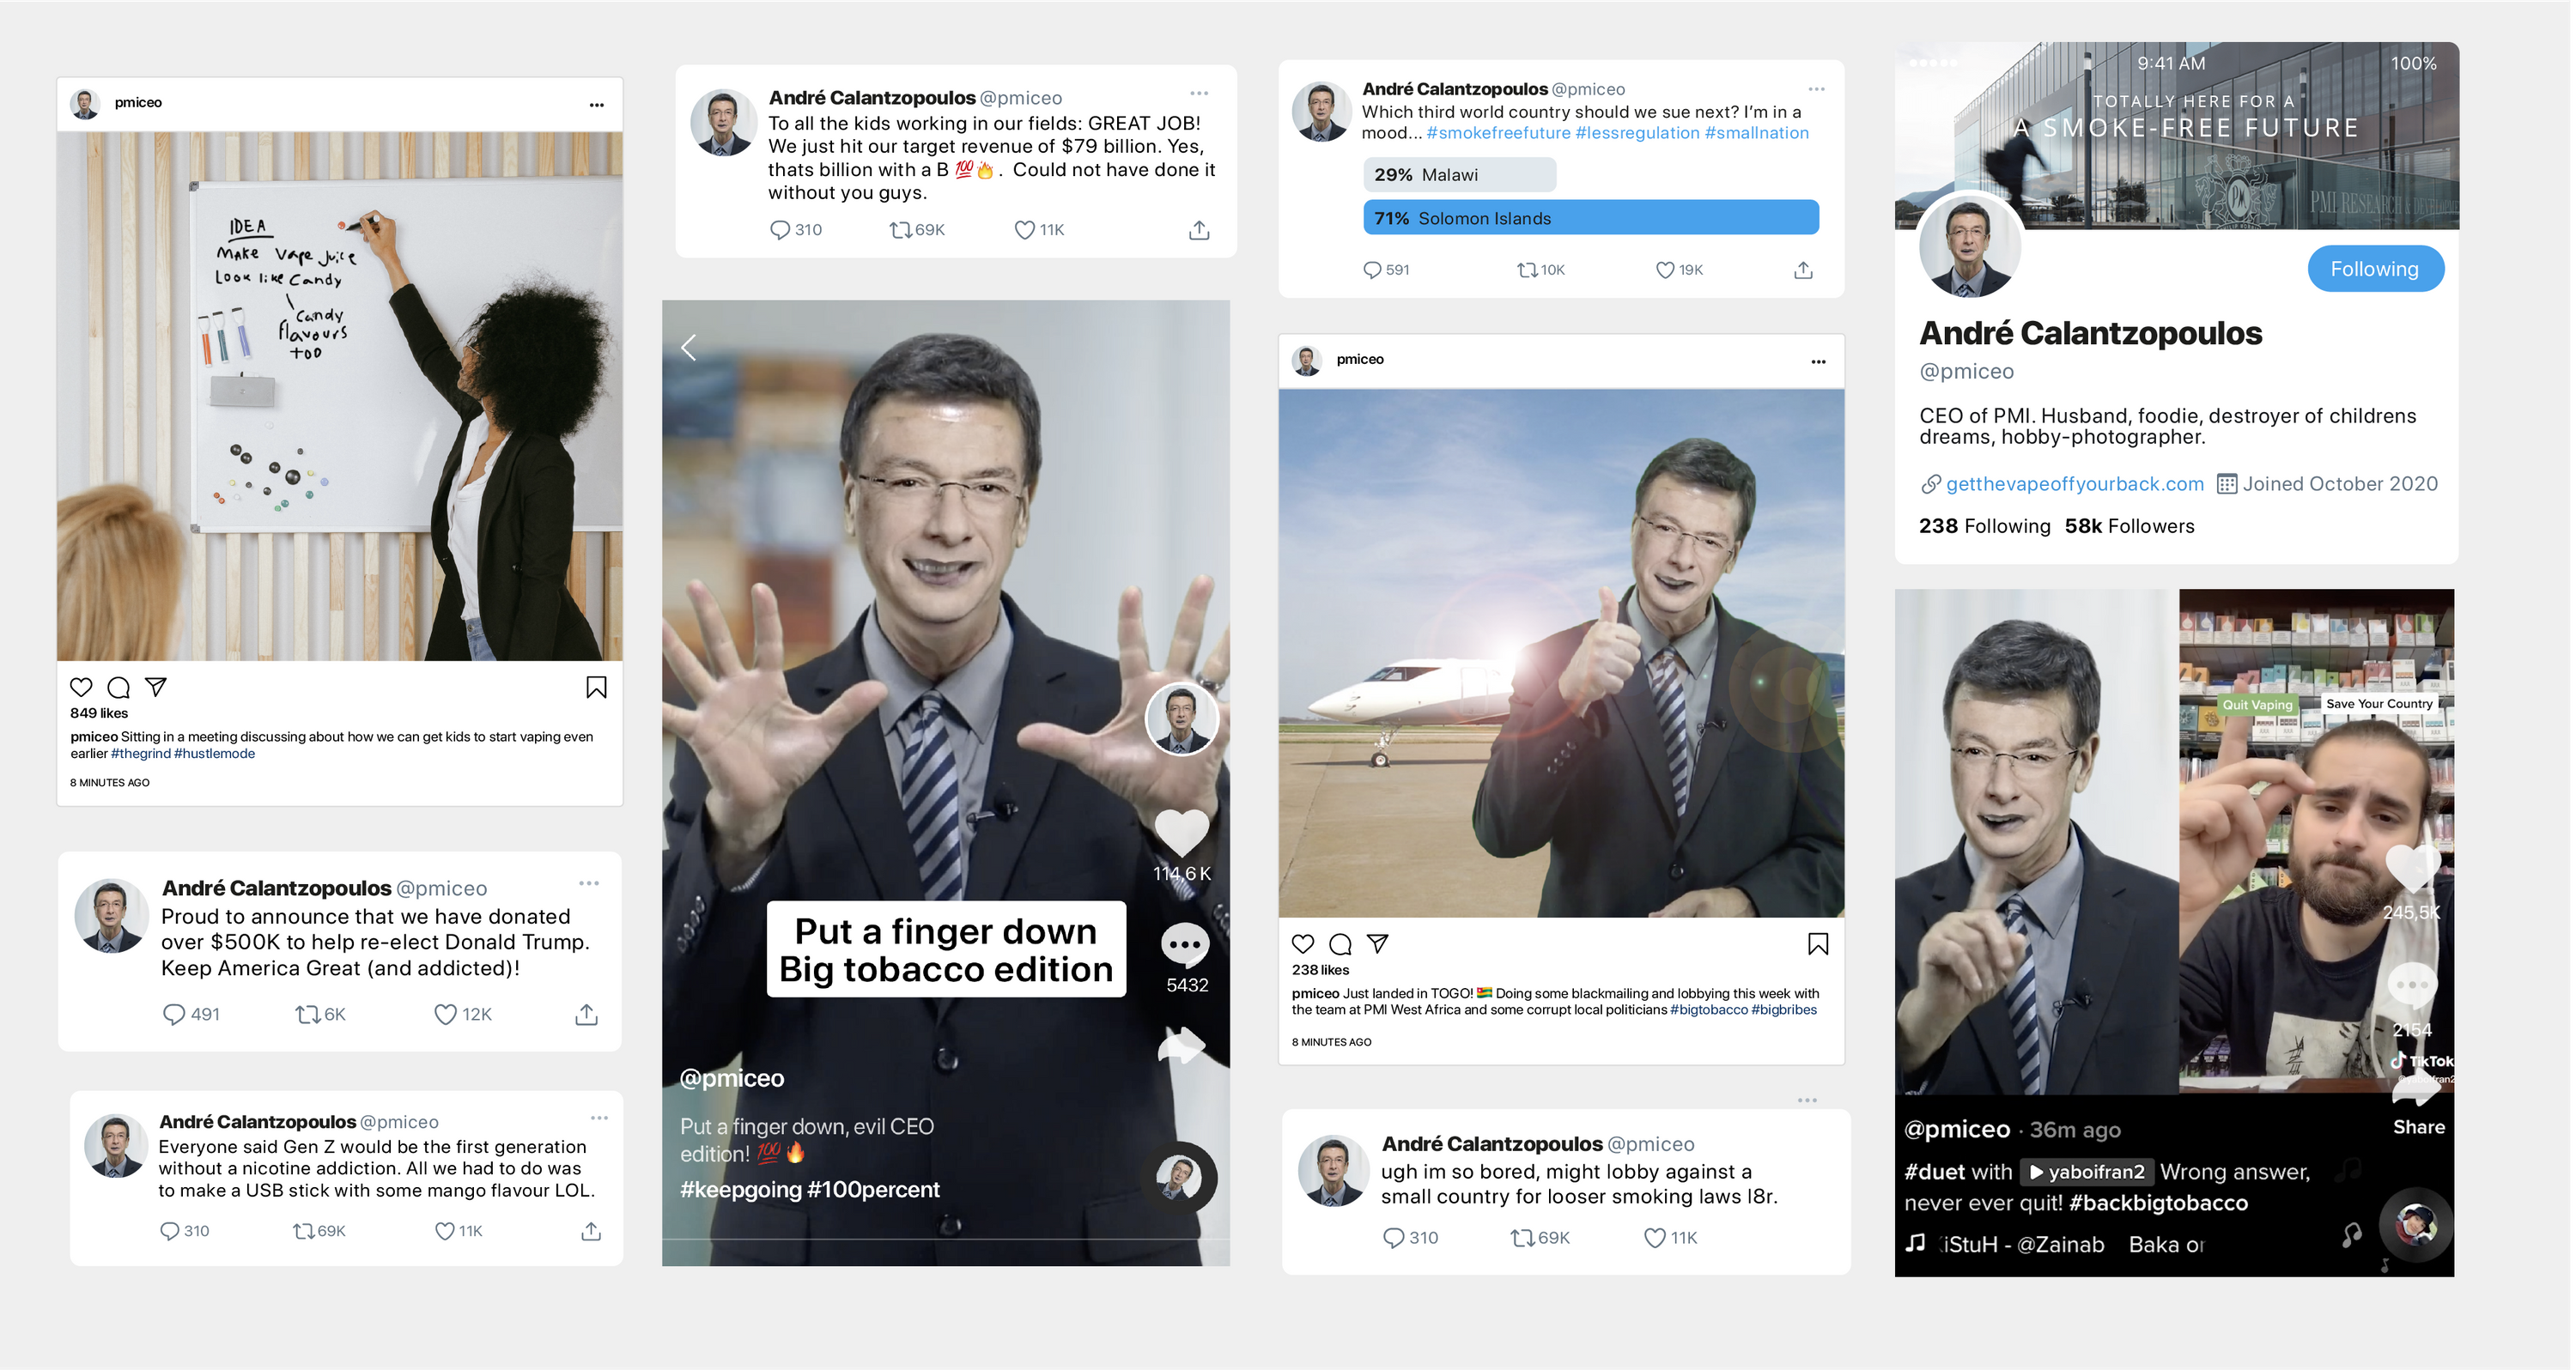View the 238 Following list
The image size is (2576, 1370).
tap(1984, 526)
